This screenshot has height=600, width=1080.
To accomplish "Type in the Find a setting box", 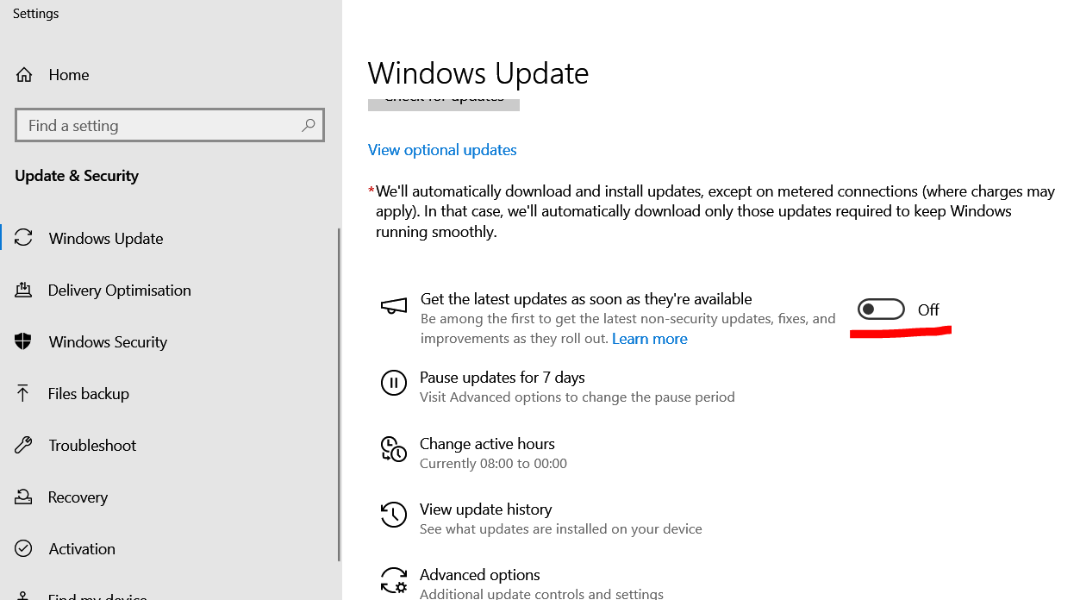I will tap(160, 126).
